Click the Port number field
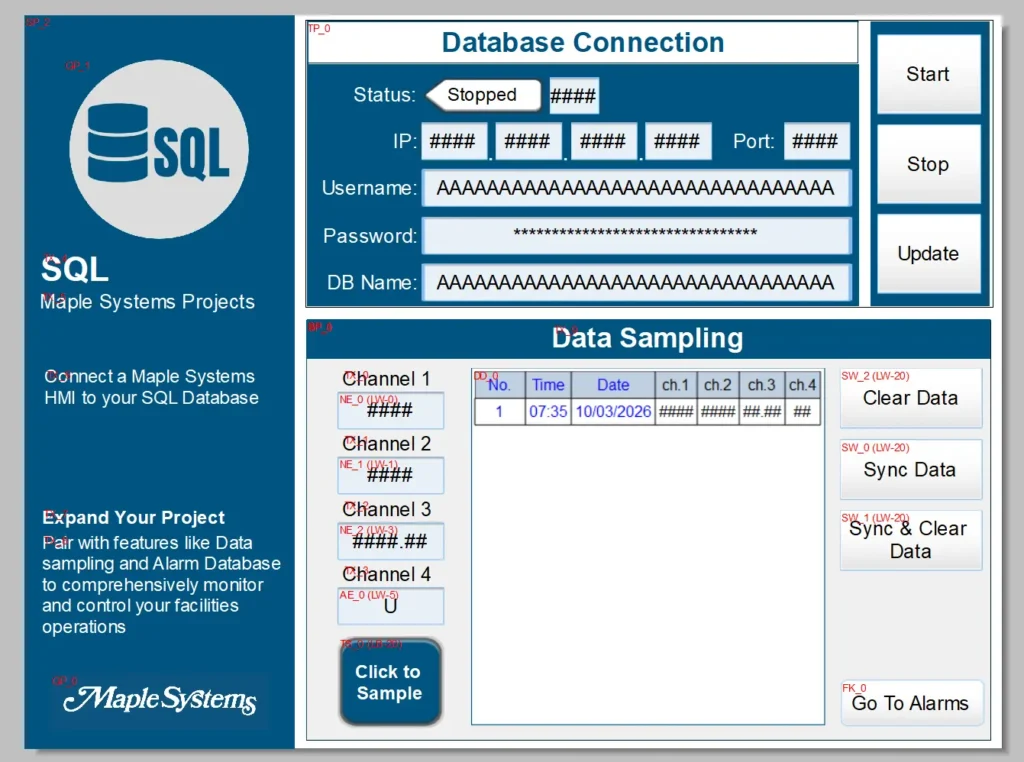Viewport: 1024px width, 762px height. point(816,141)
